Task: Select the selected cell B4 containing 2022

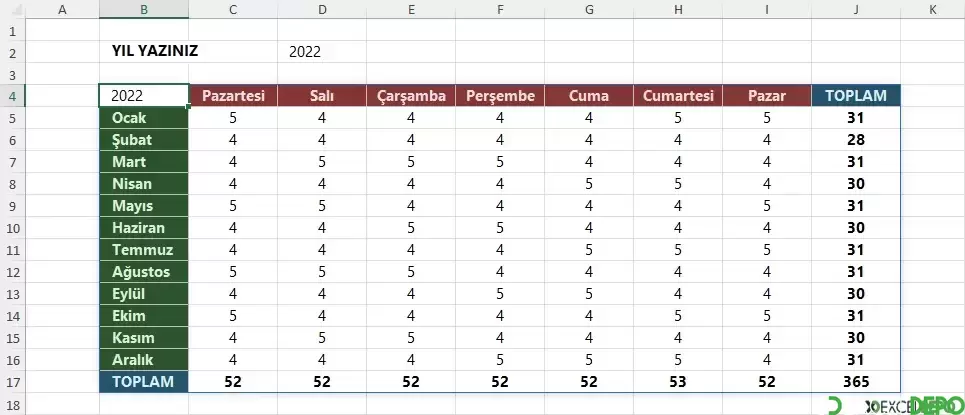Action: point(143,95)
